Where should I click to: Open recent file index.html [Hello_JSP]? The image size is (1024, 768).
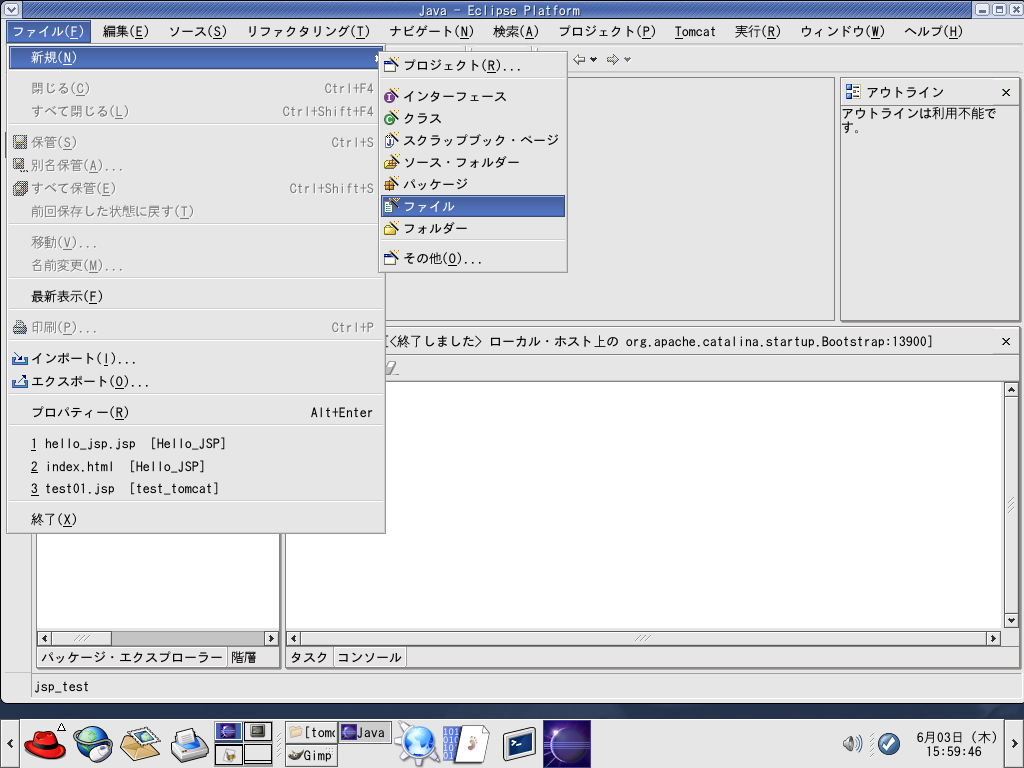[x=196, y=467]
